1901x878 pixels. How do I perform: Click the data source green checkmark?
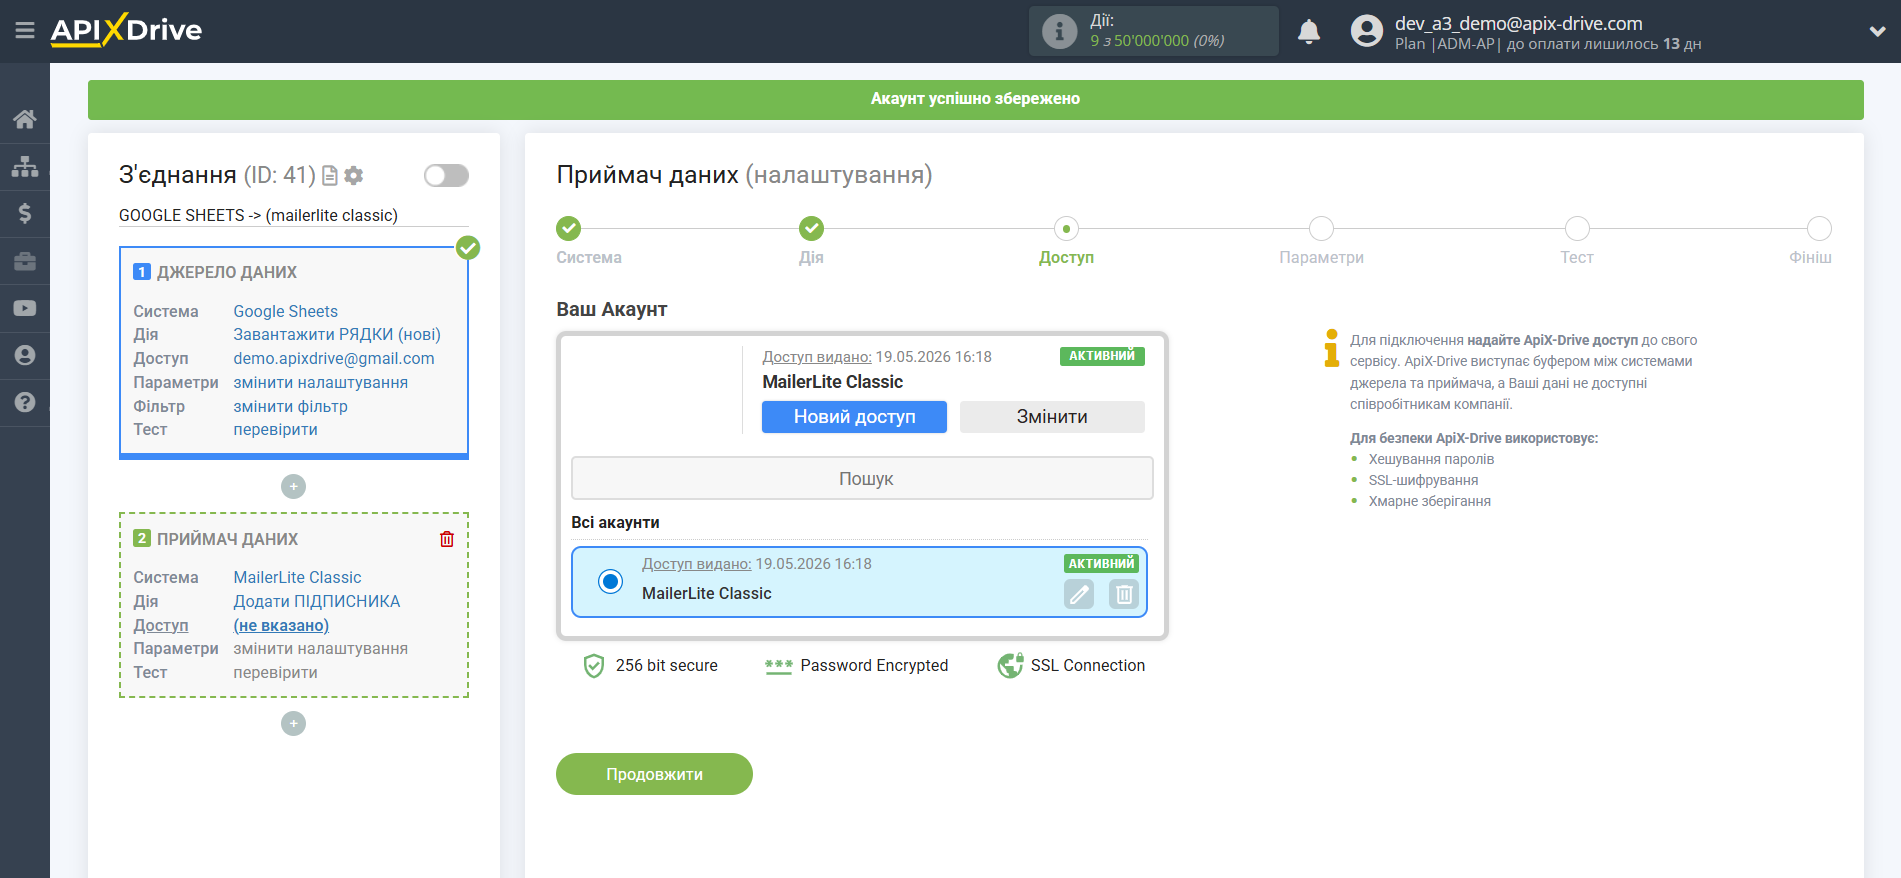[468, 248]
